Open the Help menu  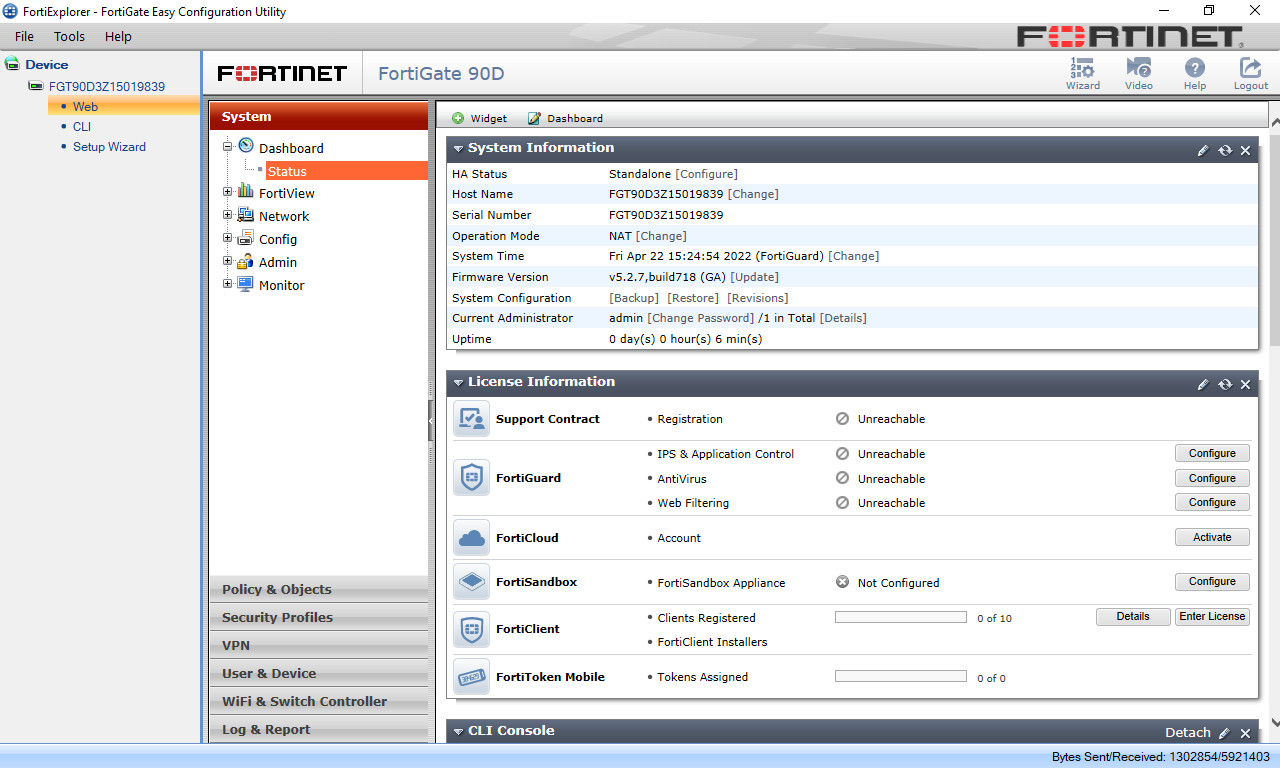pos(118,36)
